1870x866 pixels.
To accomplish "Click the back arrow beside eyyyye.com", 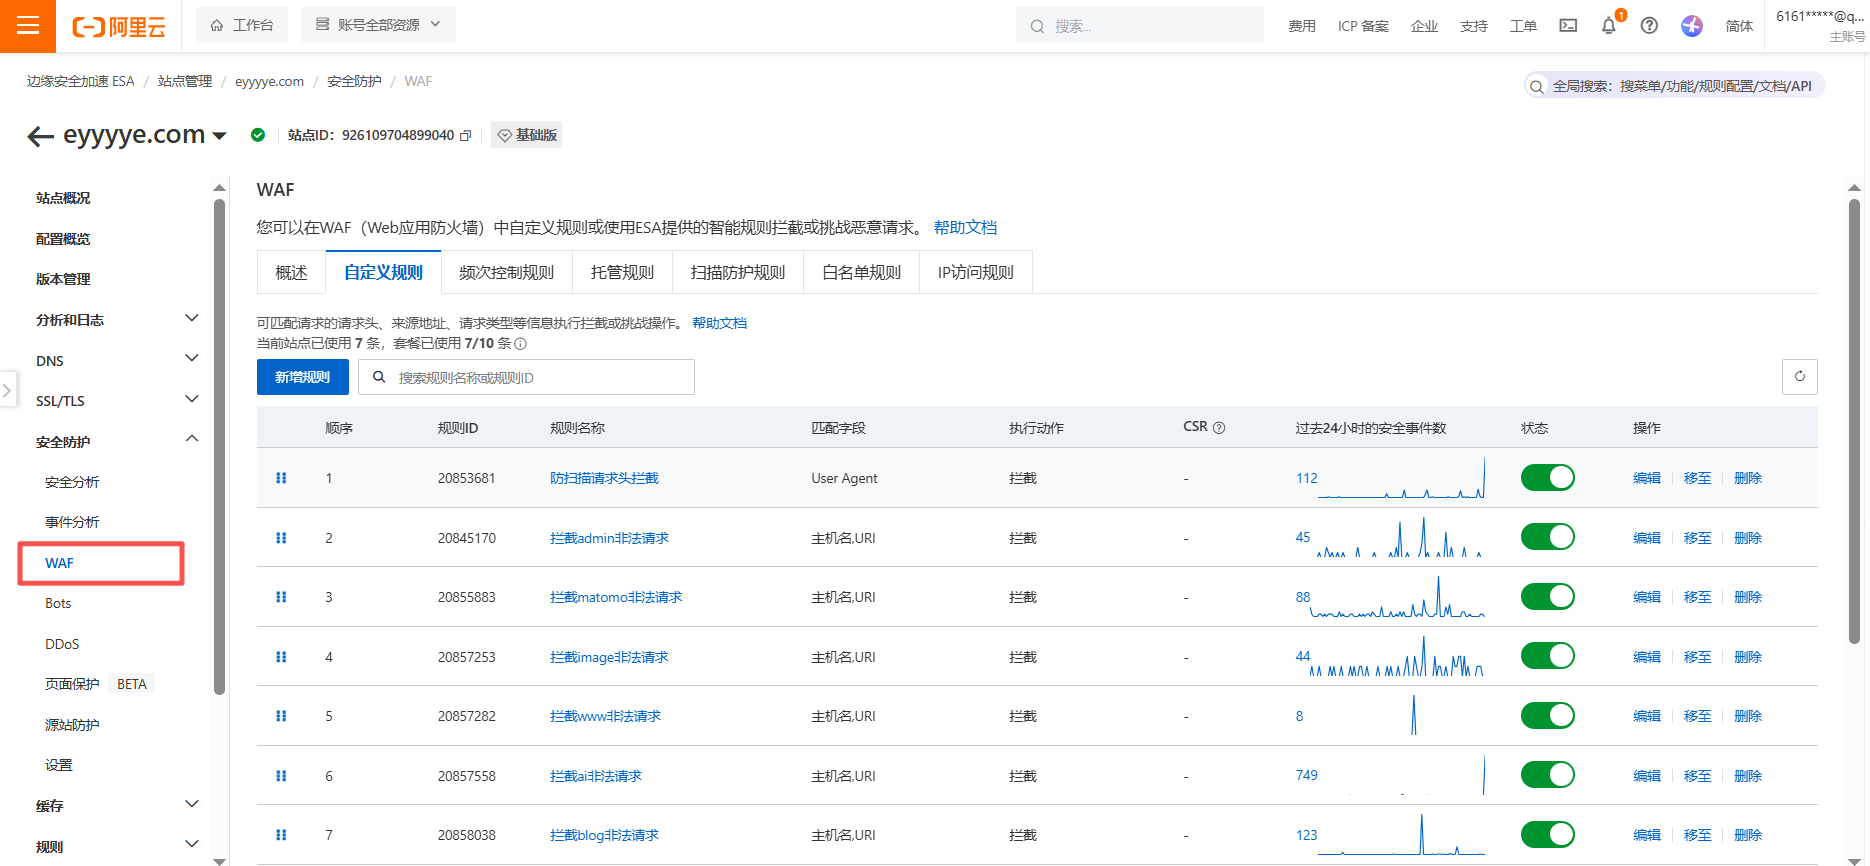I will (x=40, y=136).
